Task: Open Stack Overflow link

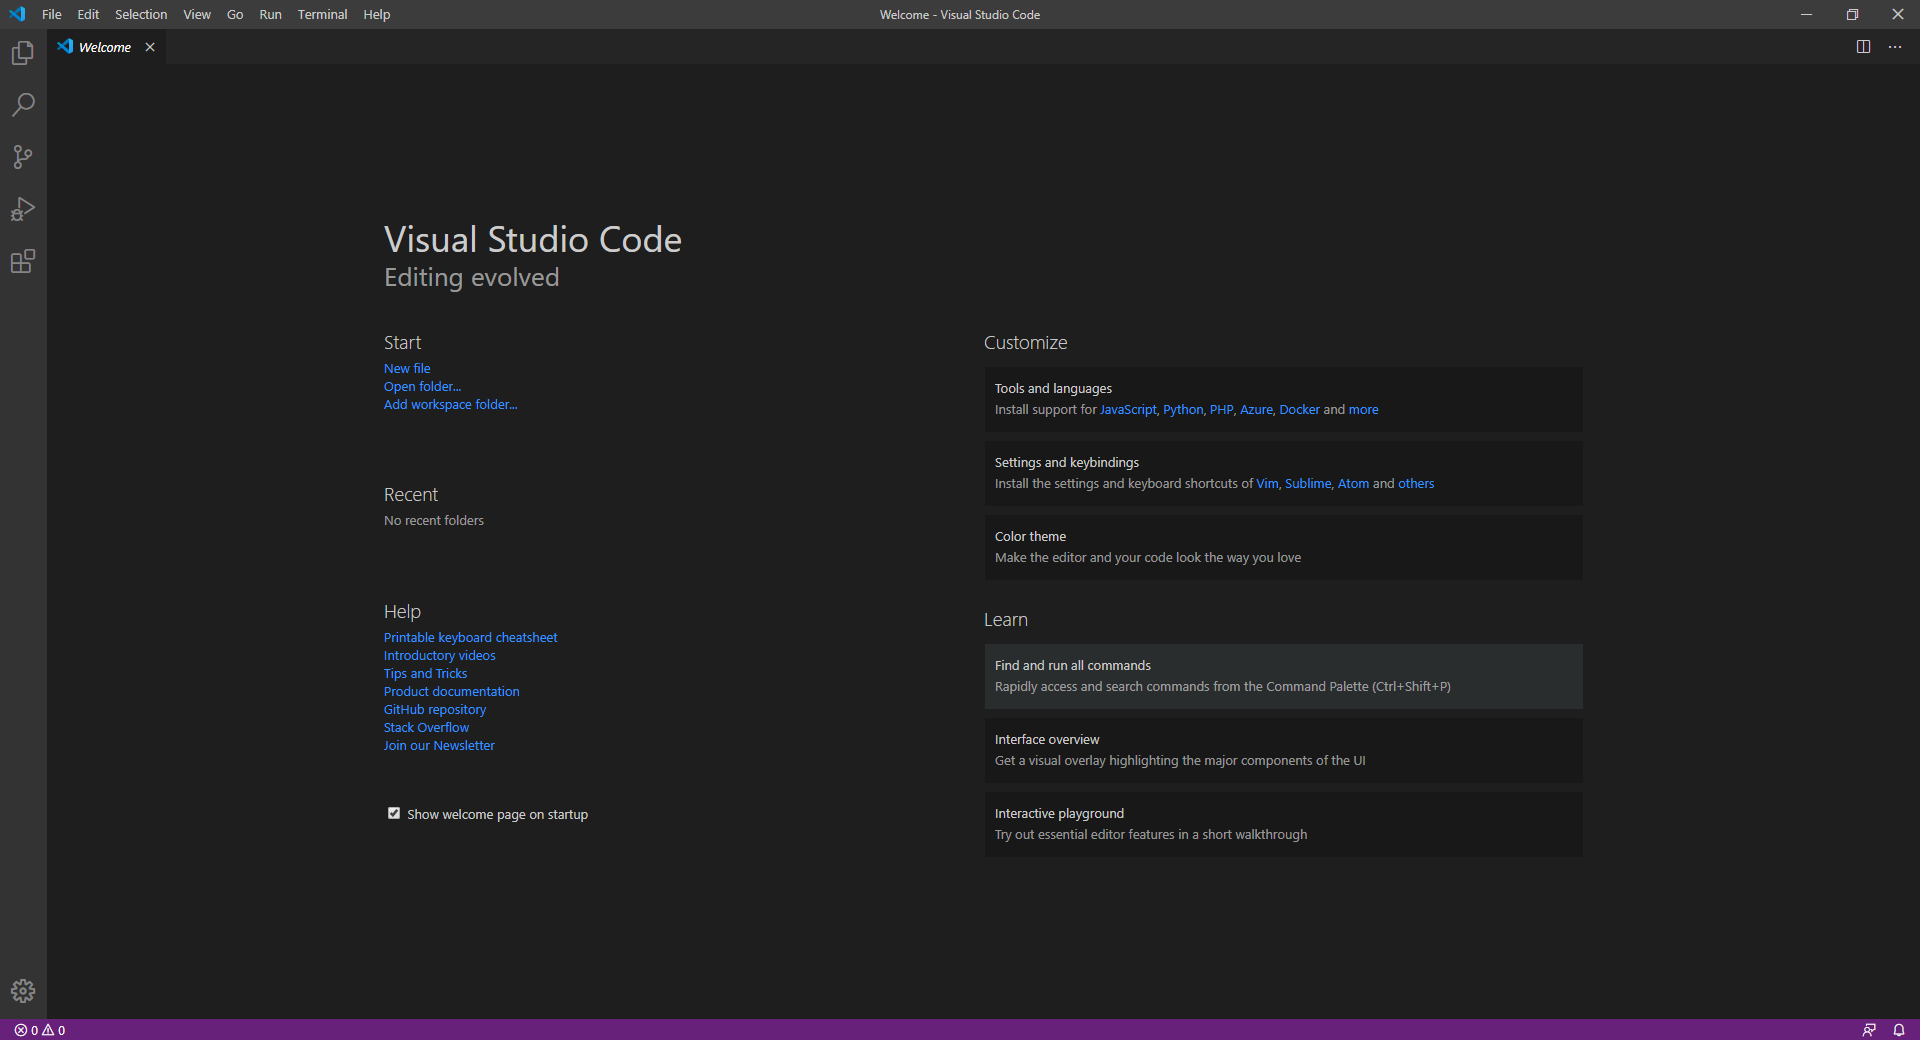Action: click(426, 727)
